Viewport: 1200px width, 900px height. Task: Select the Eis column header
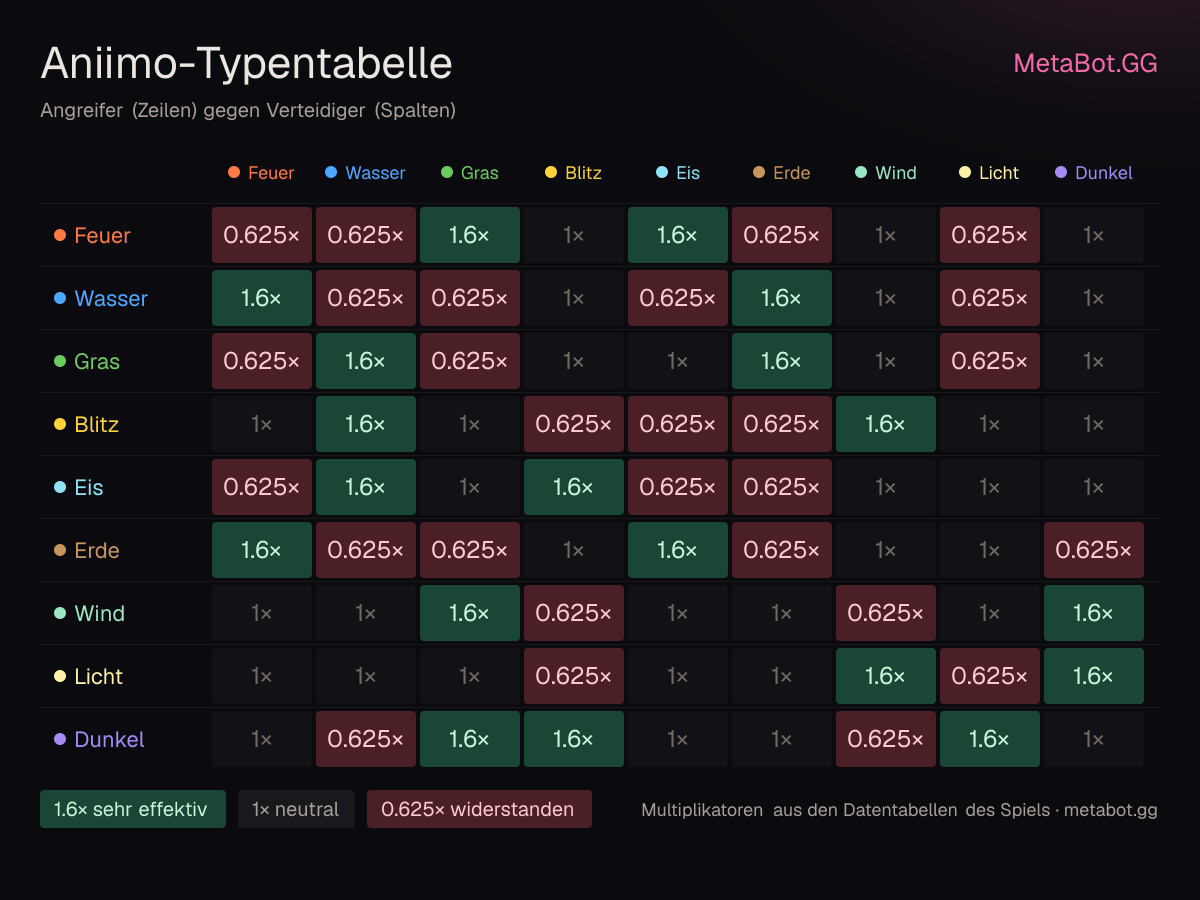[x=677, y=173]
